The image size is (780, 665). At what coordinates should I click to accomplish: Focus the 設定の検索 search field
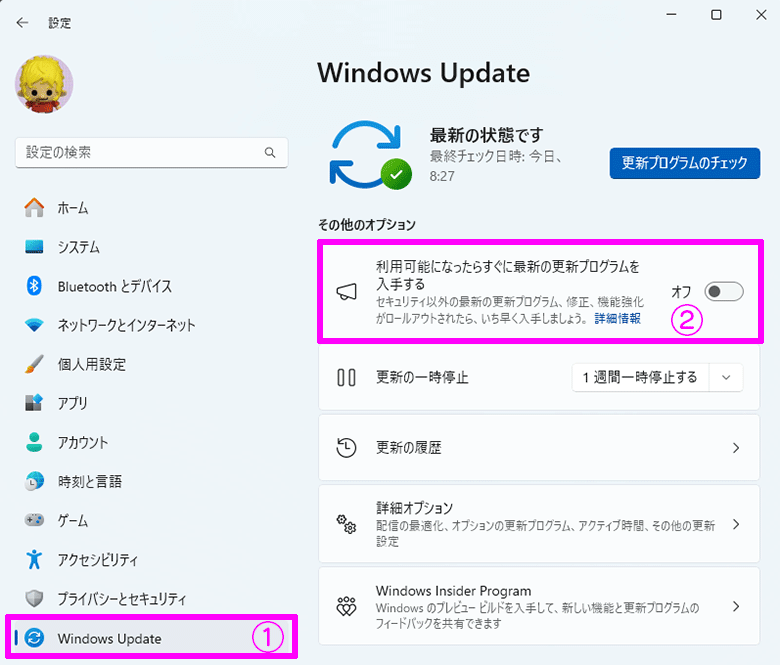pyautogui.click(x=152, y=152)
